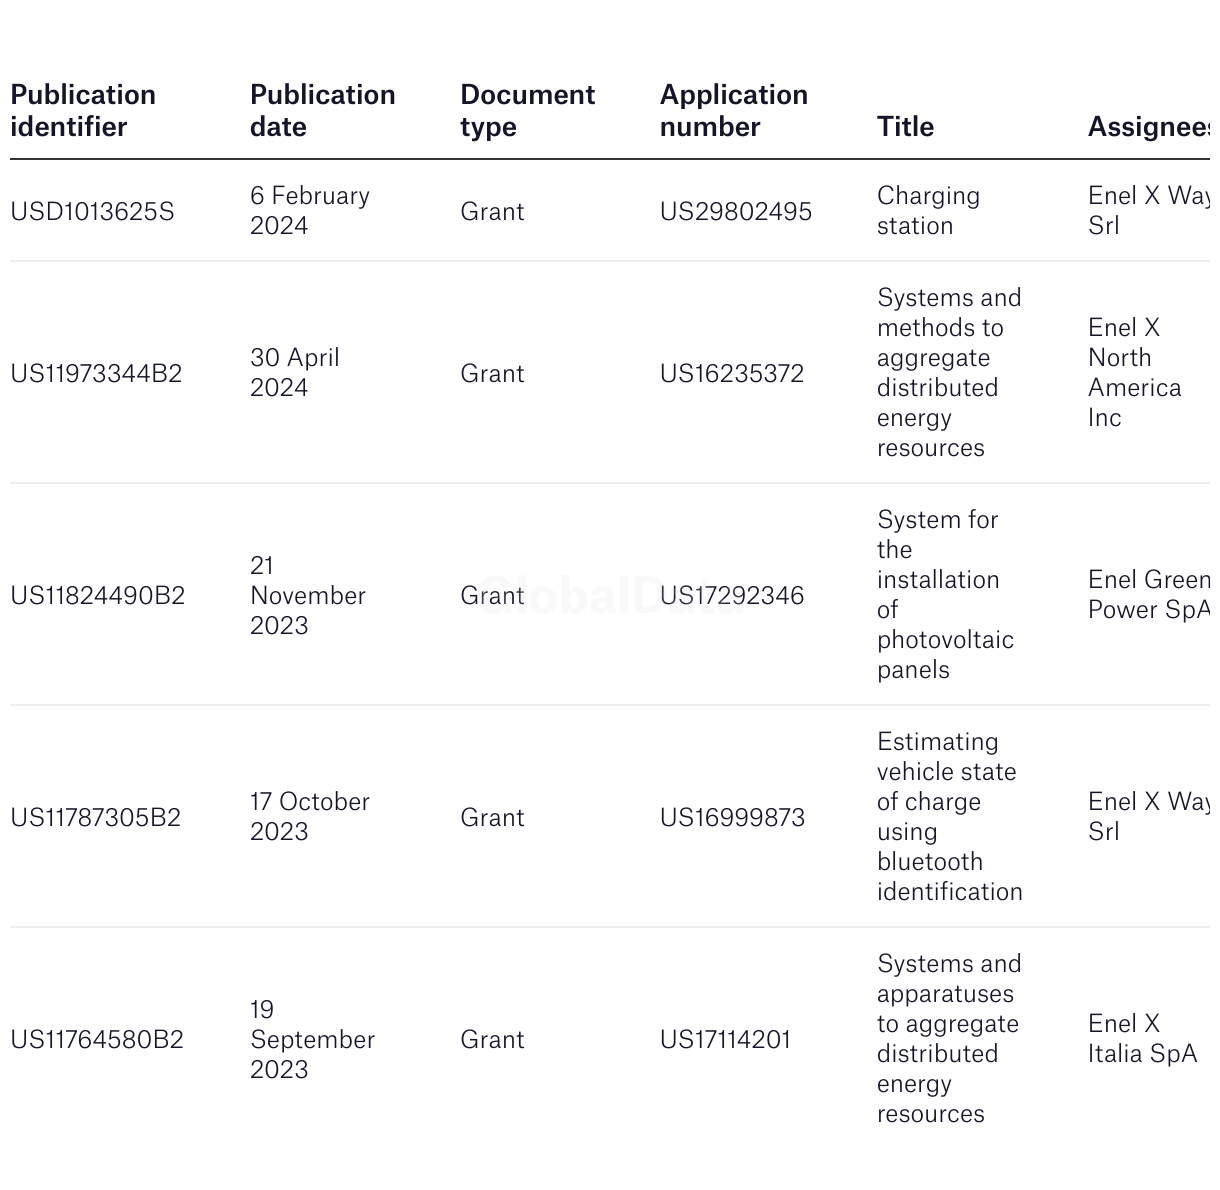Select publication identifier US11787305B2
Image resolution: width=1220 pixels, height=1190 pixels.
click(x=96, y=818)
